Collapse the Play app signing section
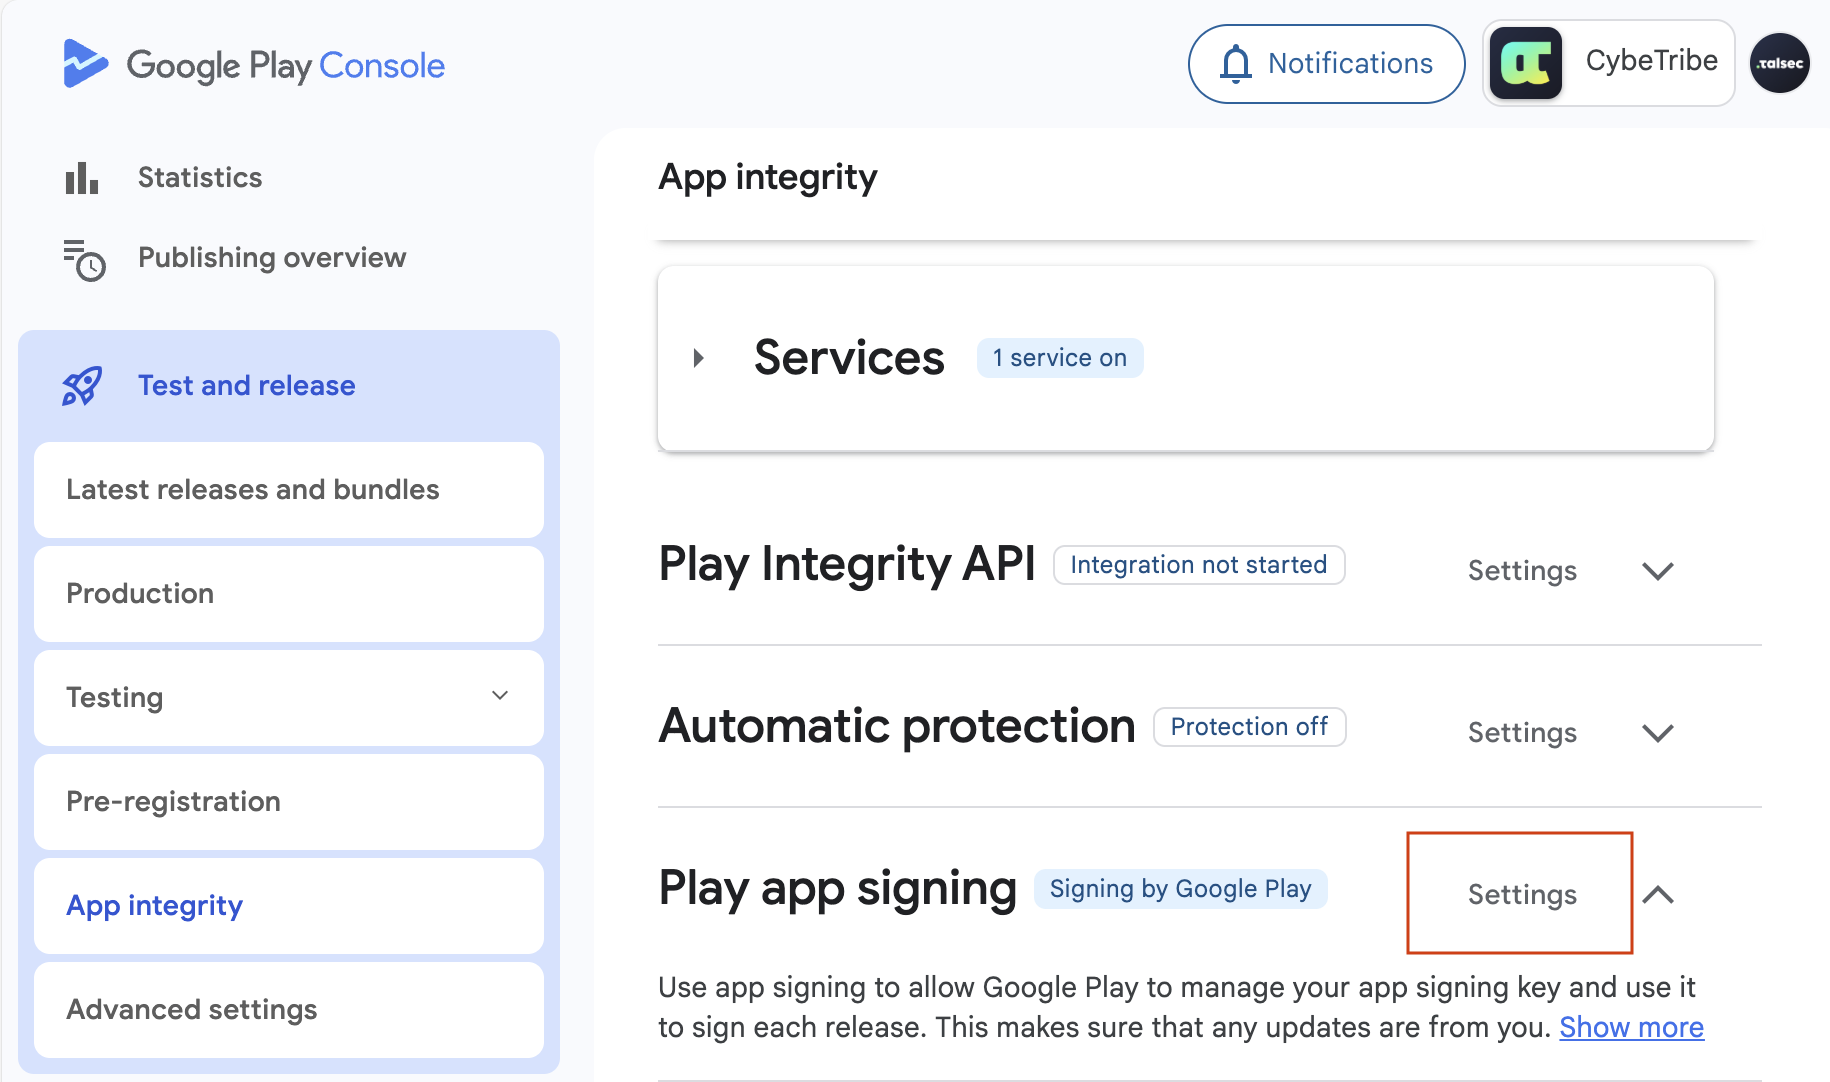Viewport: 1830px width, 1082px height. pos(1657,895)
